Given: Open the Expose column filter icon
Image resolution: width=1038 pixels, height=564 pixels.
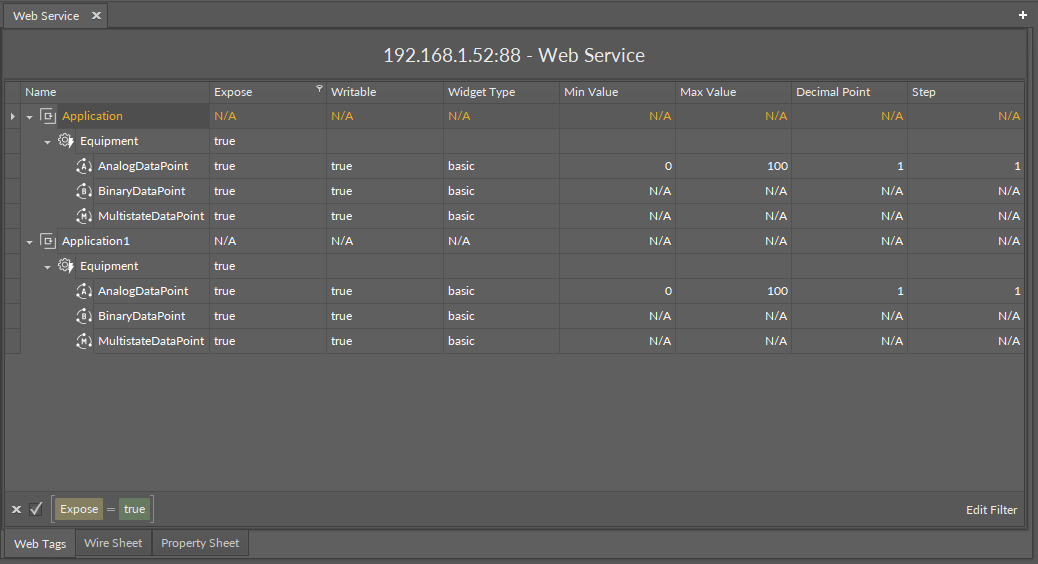Looking at the screenshot, I should click(x=319, y=89).
